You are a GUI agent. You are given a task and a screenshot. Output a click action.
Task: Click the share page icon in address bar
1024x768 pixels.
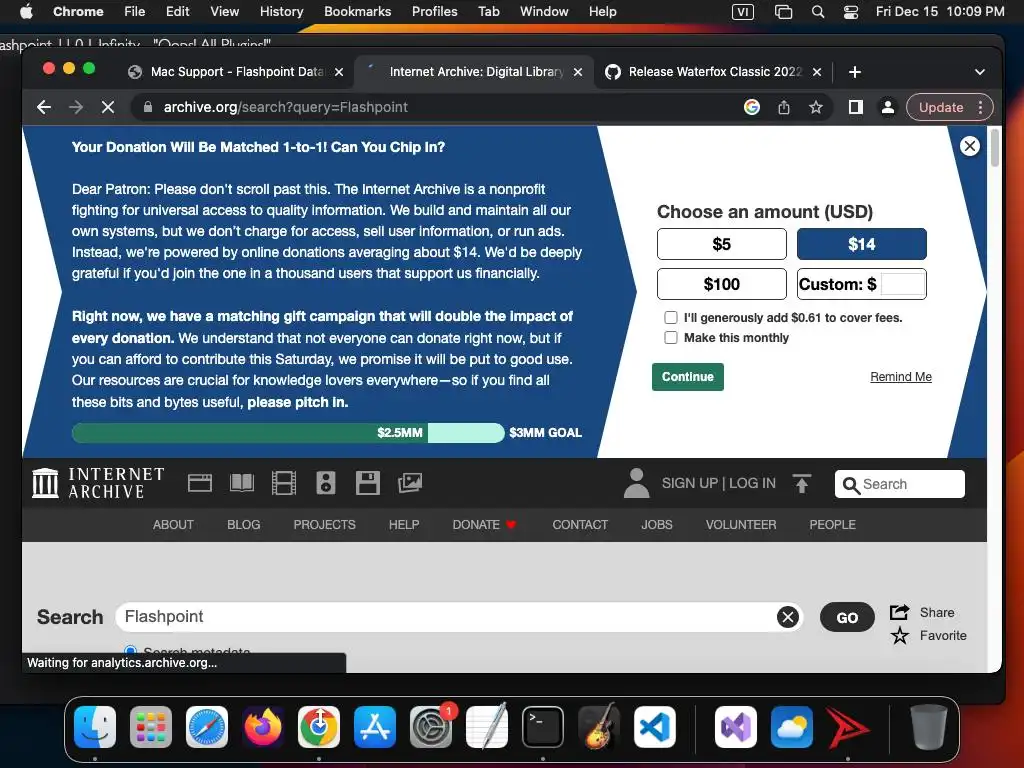784,107
